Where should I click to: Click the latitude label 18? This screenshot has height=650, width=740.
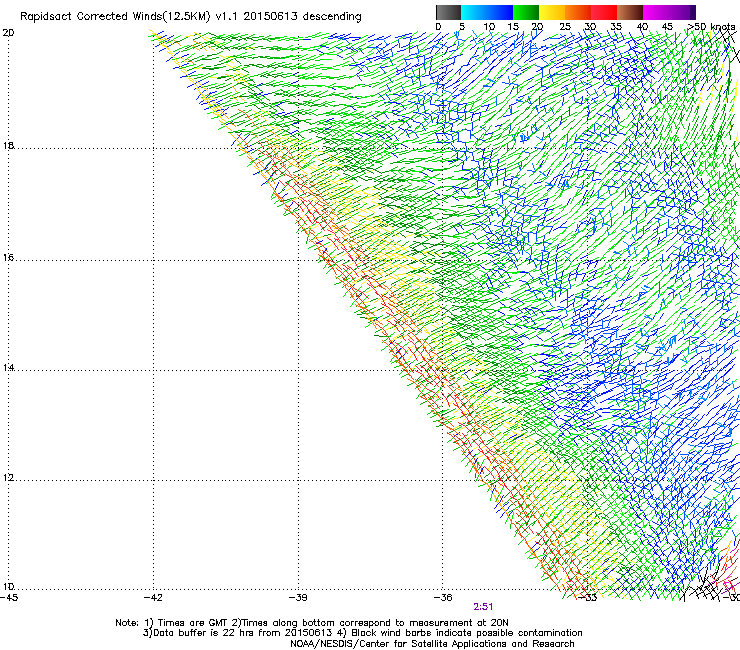coord(8,145)
